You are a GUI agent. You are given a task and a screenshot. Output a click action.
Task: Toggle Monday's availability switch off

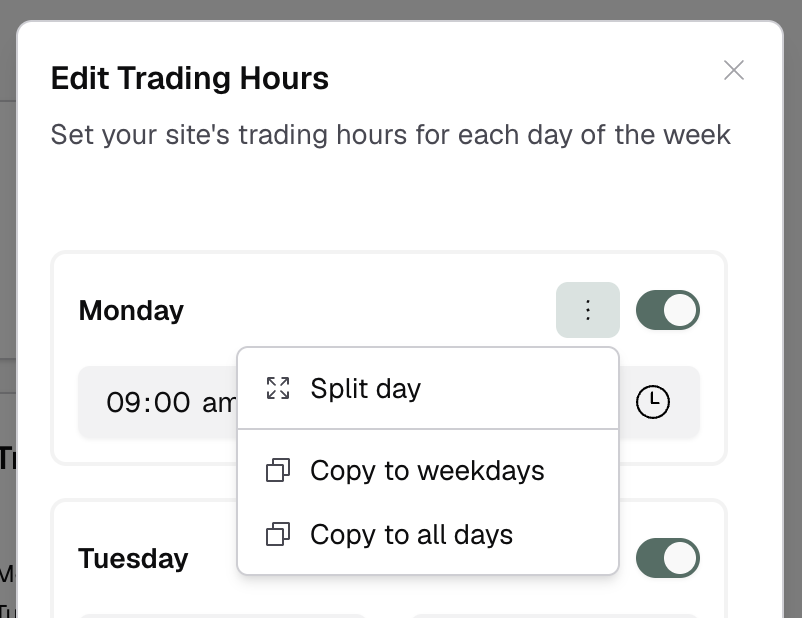pyautogui.click(x=667, y=310)
